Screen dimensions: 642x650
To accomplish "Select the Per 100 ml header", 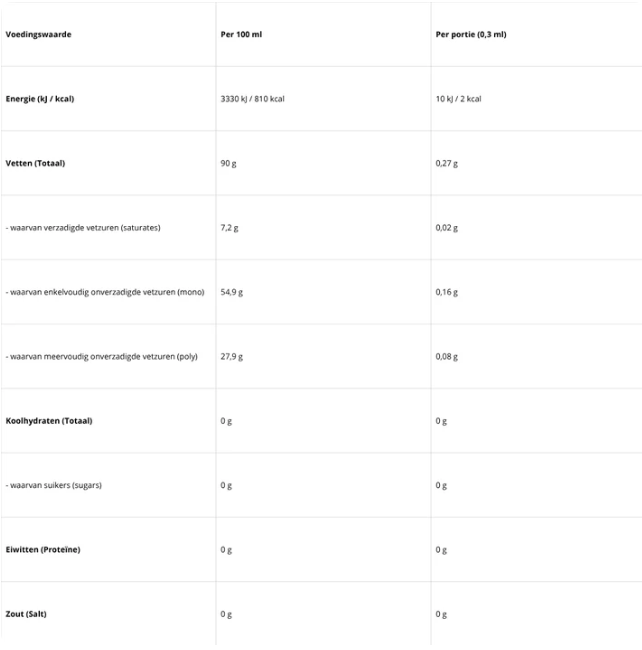I will [241, 34].
